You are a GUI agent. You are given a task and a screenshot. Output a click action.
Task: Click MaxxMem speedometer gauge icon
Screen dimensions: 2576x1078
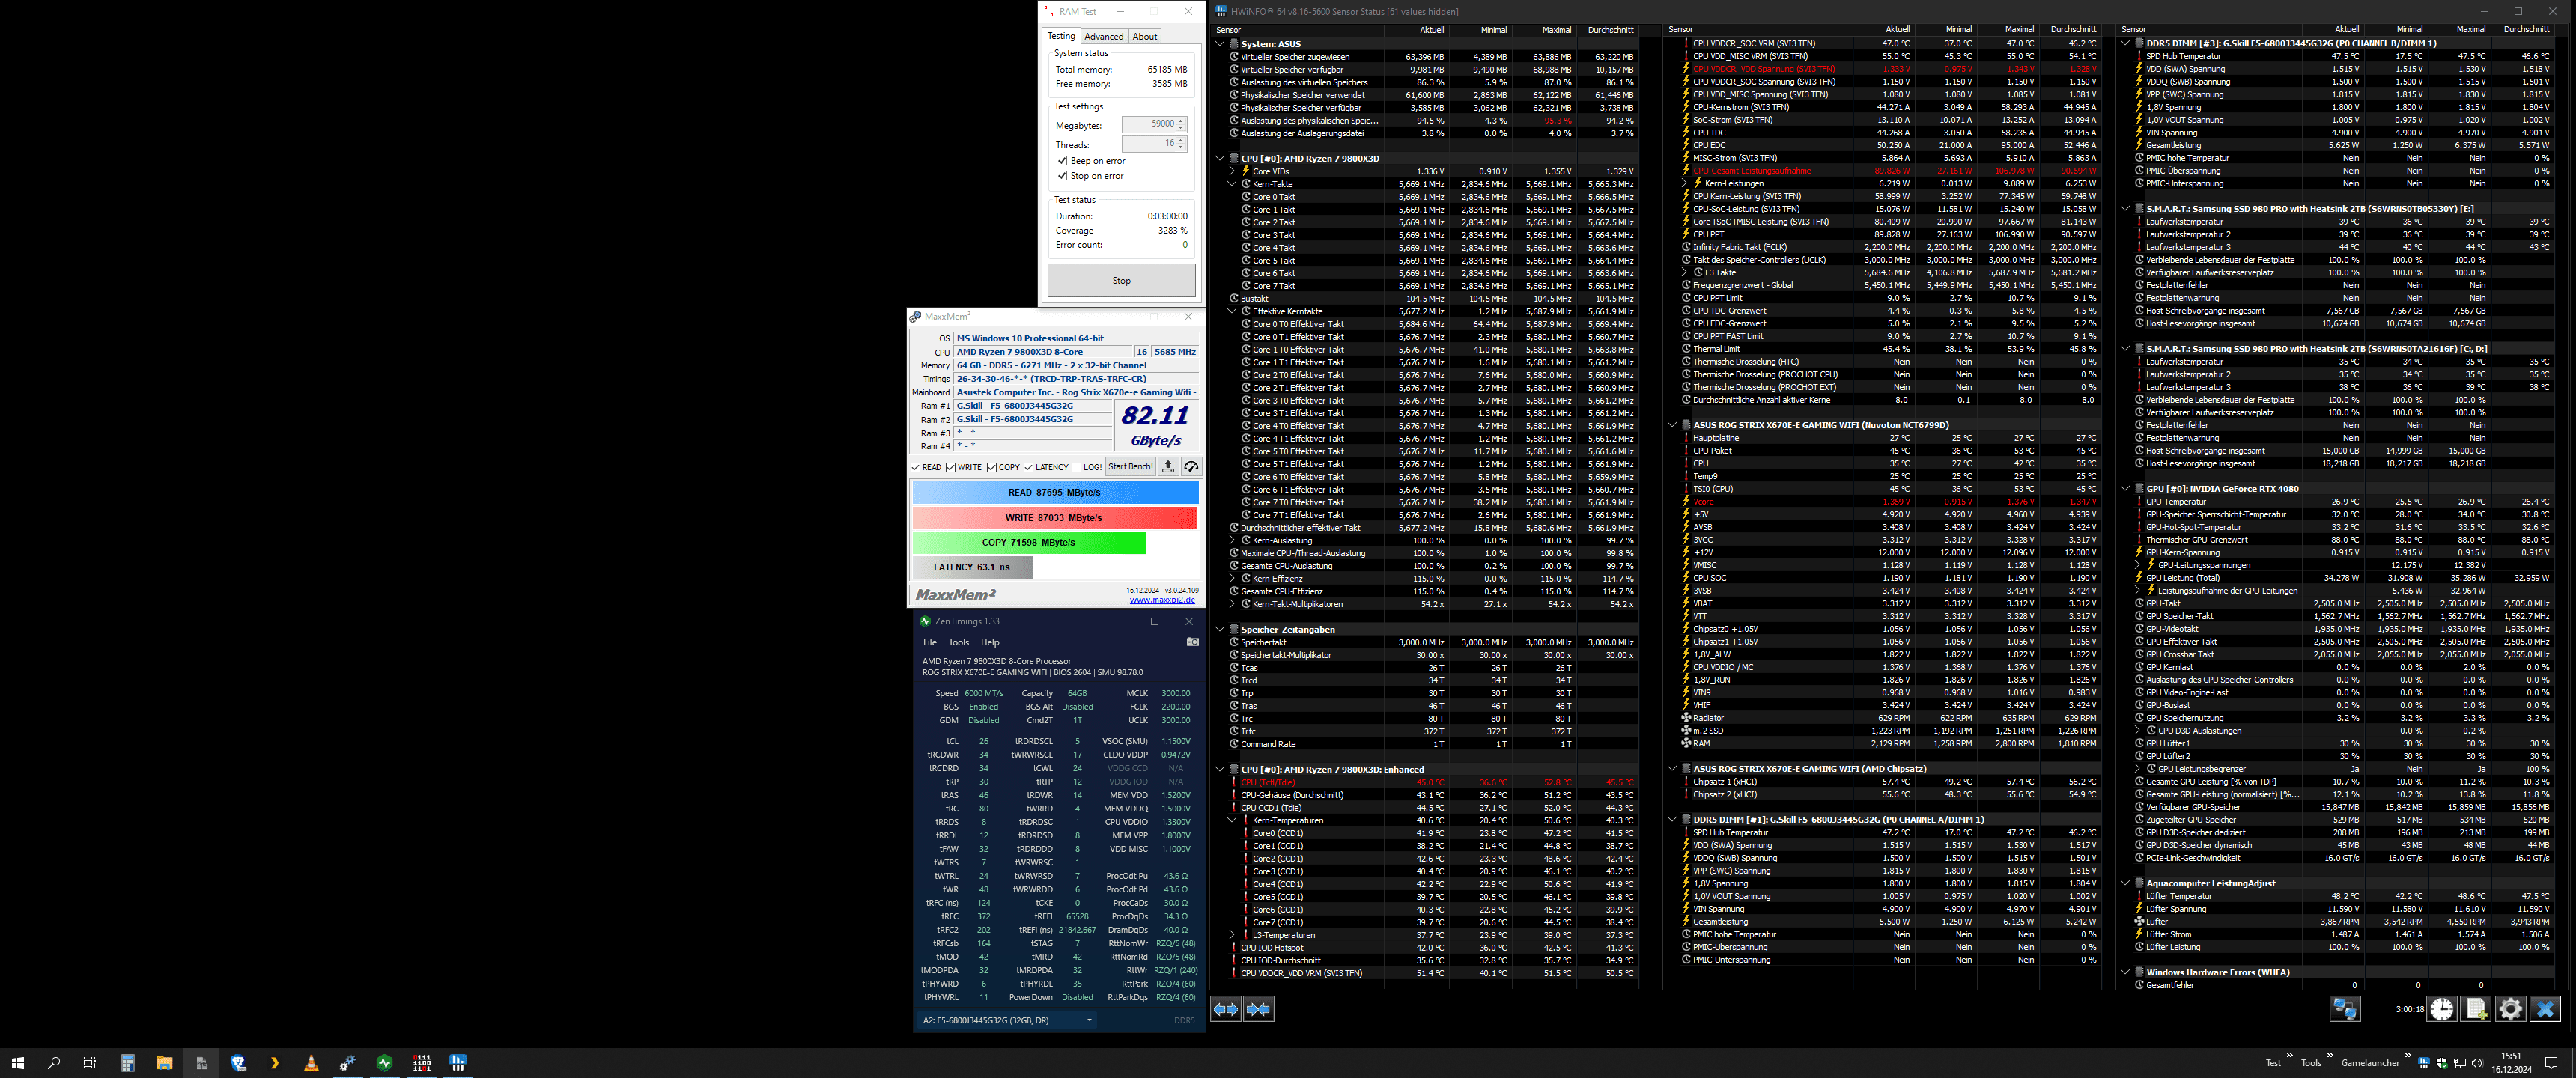pos(1190,467)
